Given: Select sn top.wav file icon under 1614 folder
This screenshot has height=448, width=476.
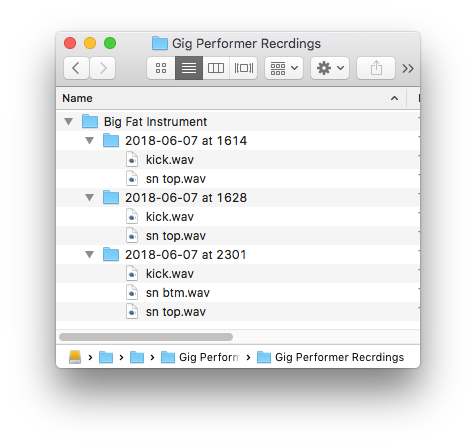Looking at the screenshot, I should coord(132,178).
